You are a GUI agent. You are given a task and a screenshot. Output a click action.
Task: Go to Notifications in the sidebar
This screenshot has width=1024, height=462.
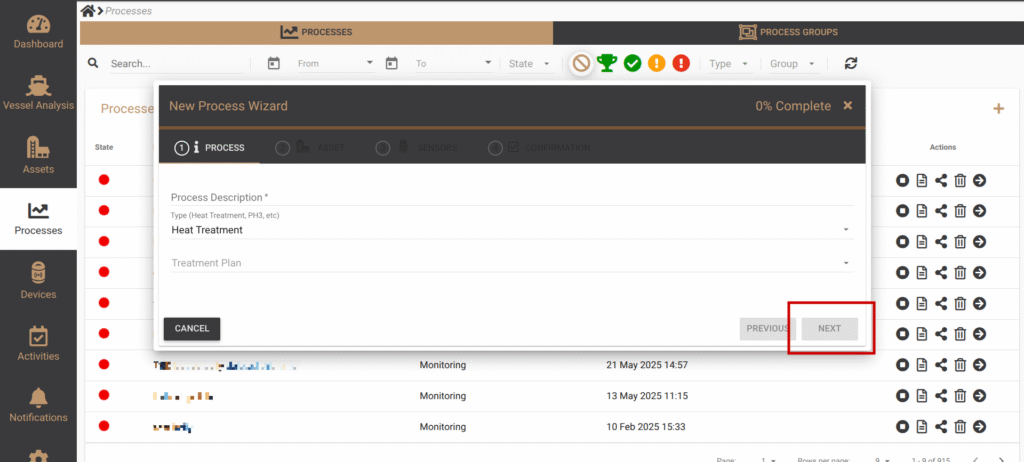point(38,404)
